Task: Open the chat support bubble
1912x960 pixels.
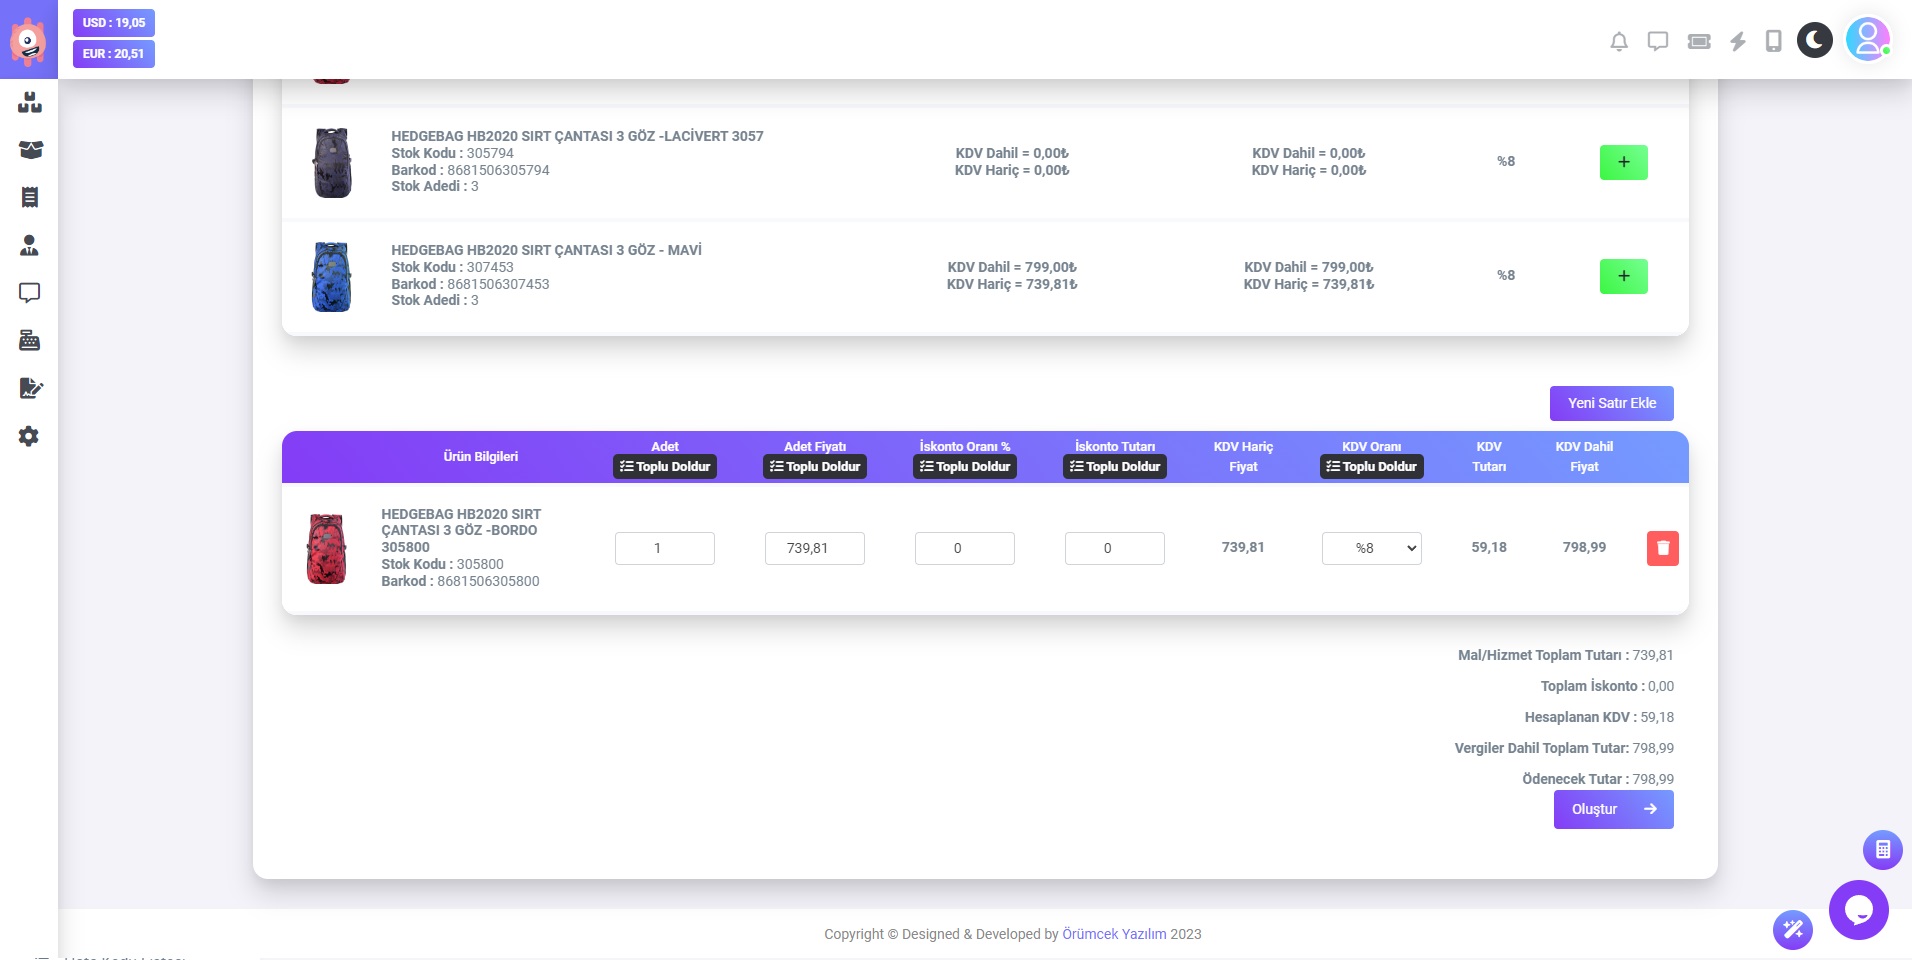Action: tap(1858, 910)
